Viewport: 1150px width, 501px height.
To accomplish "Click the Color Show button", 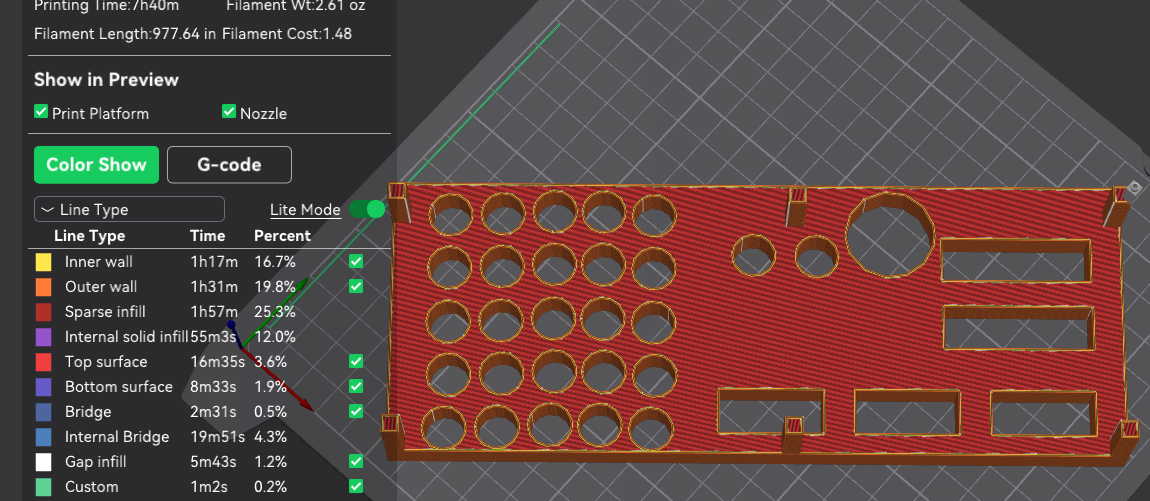I will click(x=96, y=165).
